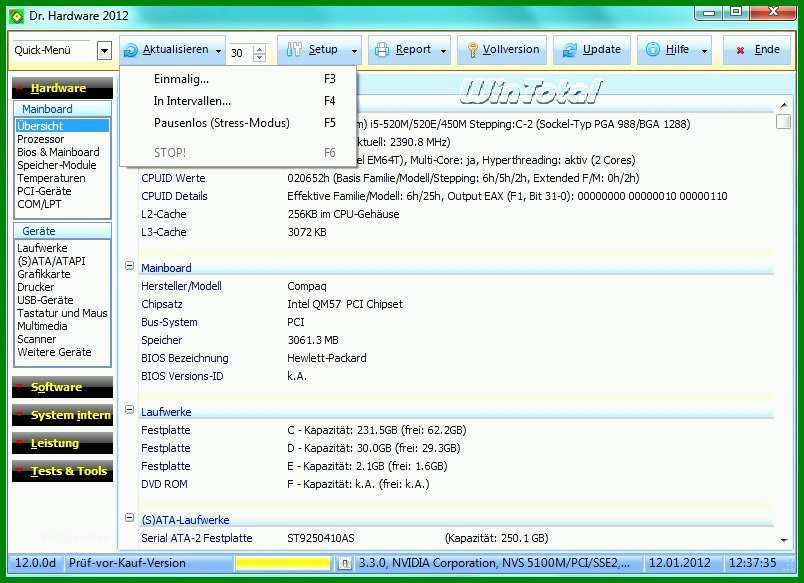Open the Setup dropdown arrow
Screen dimensions: 804x583
pos(354,51)
